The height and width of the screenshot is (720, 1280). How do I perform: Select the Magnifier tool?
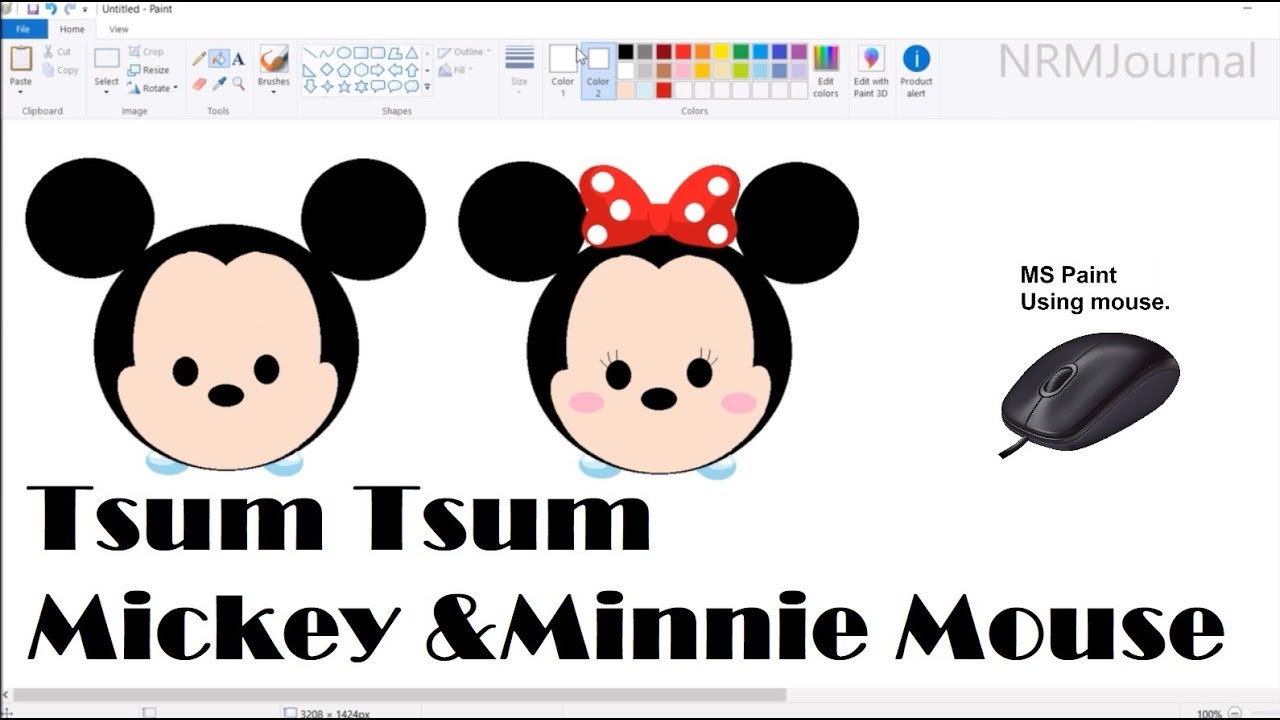coord(238,84)
